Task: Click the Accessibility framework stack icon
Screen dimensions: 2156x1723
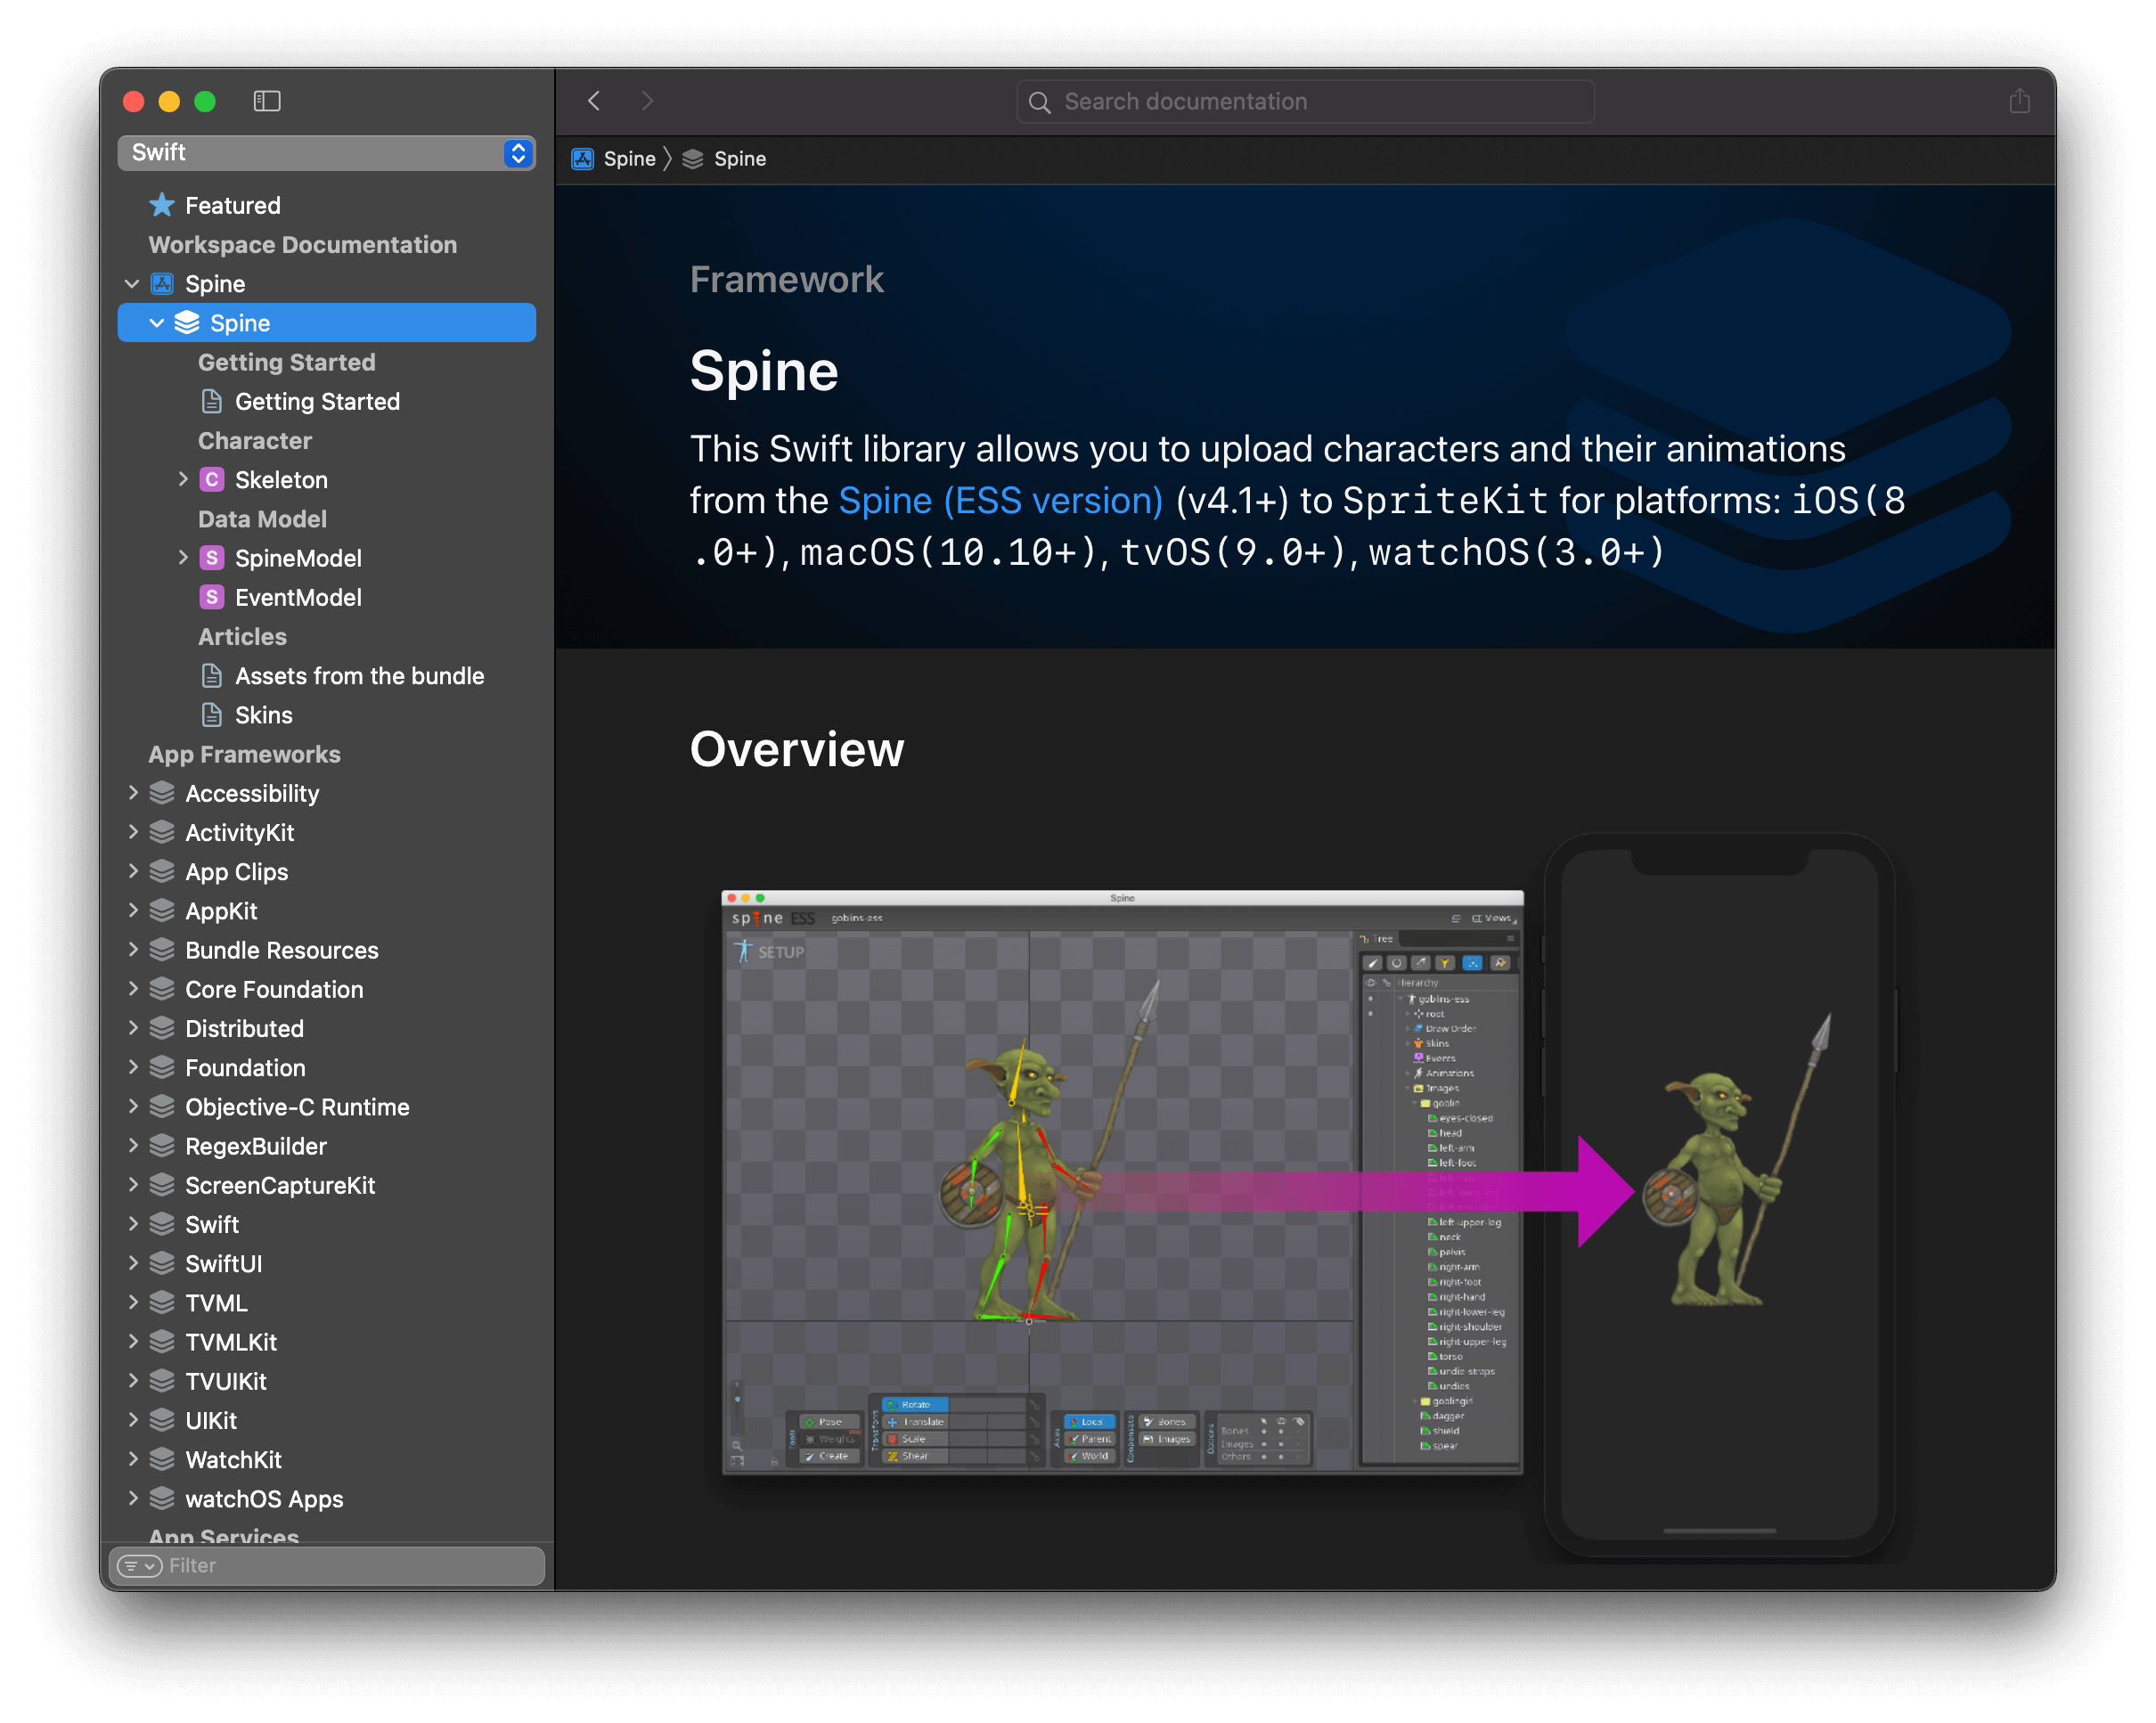Action: [x=162, y=793]
